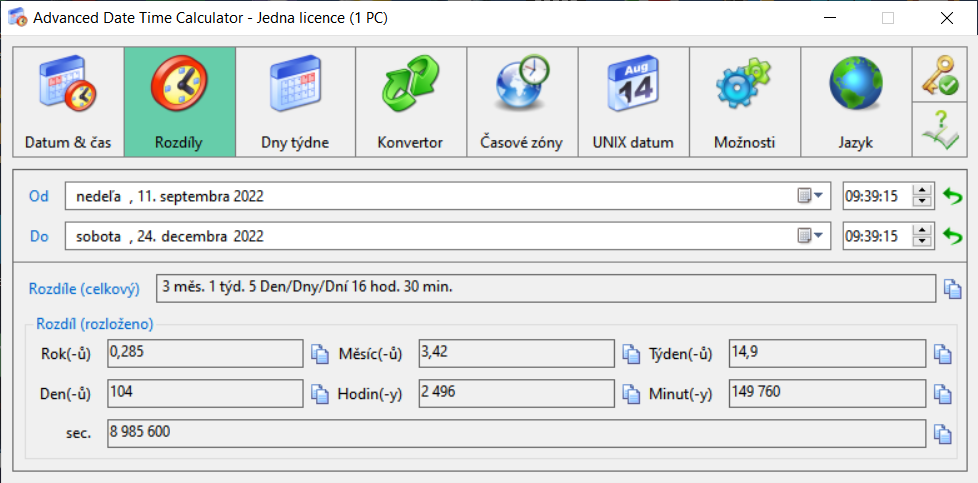Reset Od date with green arrow

point(953,196)
